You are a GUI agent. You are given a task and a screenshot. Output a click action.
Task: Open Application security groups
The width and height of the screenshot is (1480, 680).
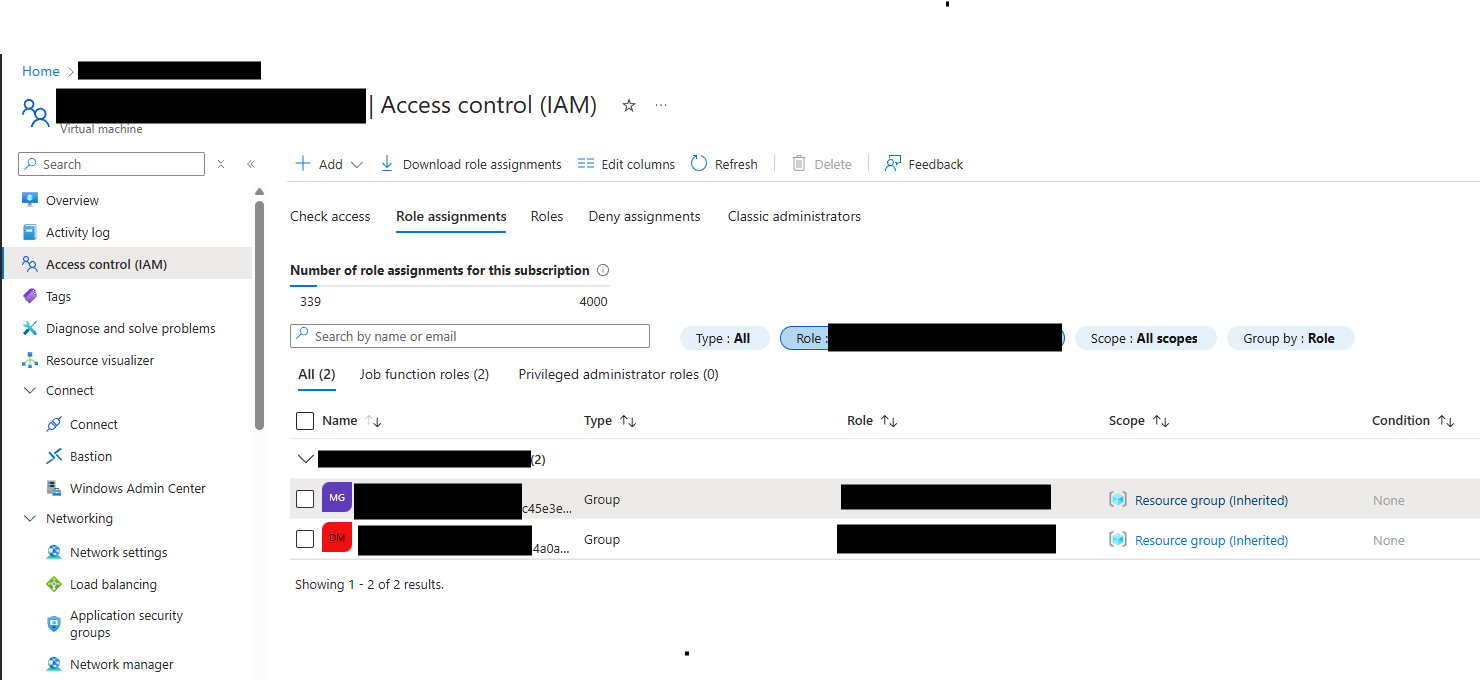(126, 624)
